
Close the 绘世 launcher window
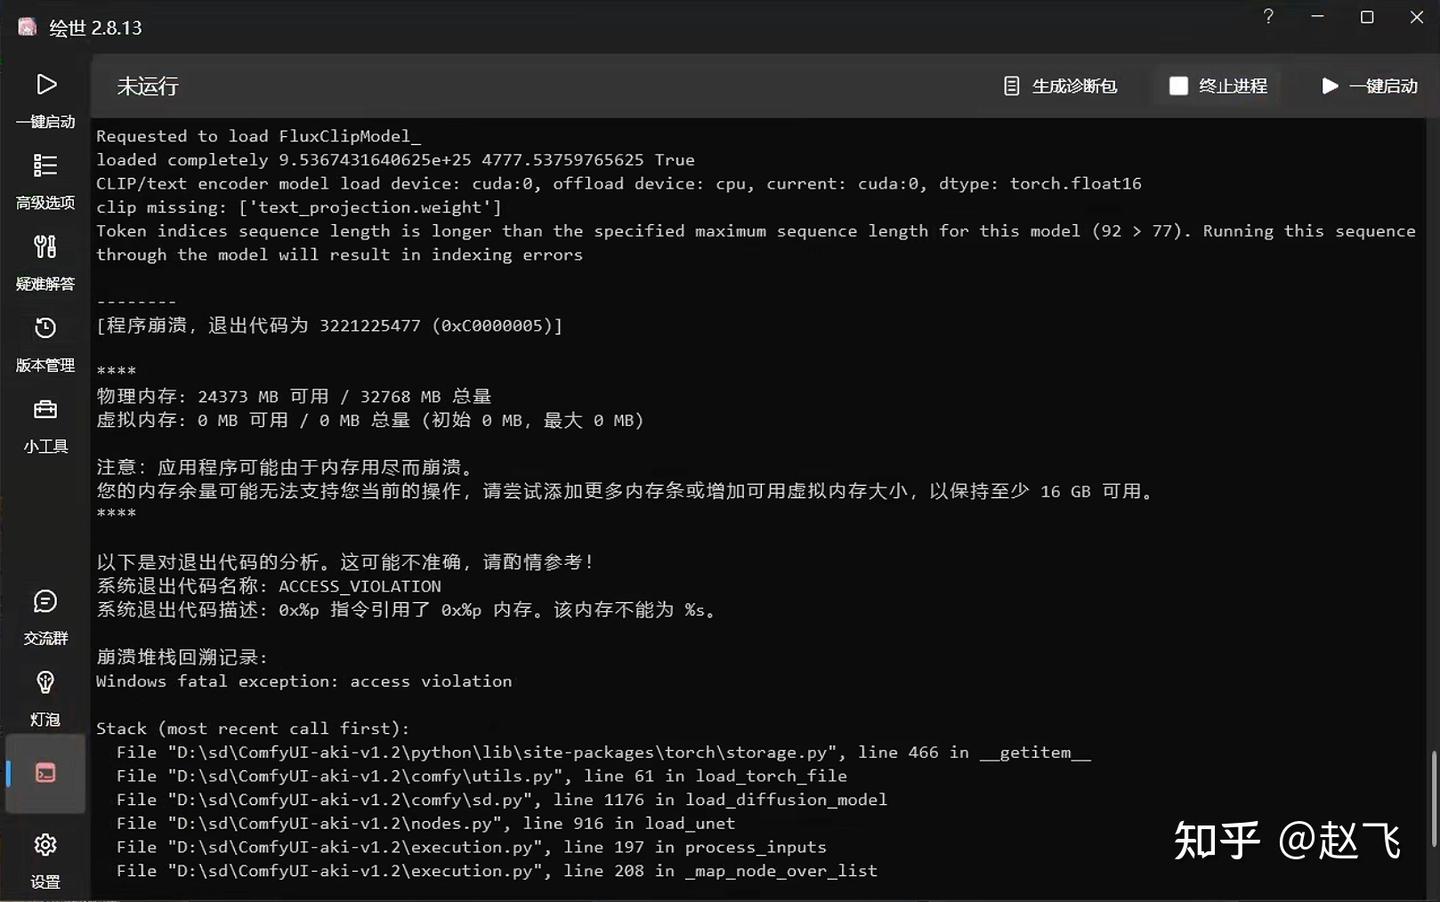[1416, 17]
